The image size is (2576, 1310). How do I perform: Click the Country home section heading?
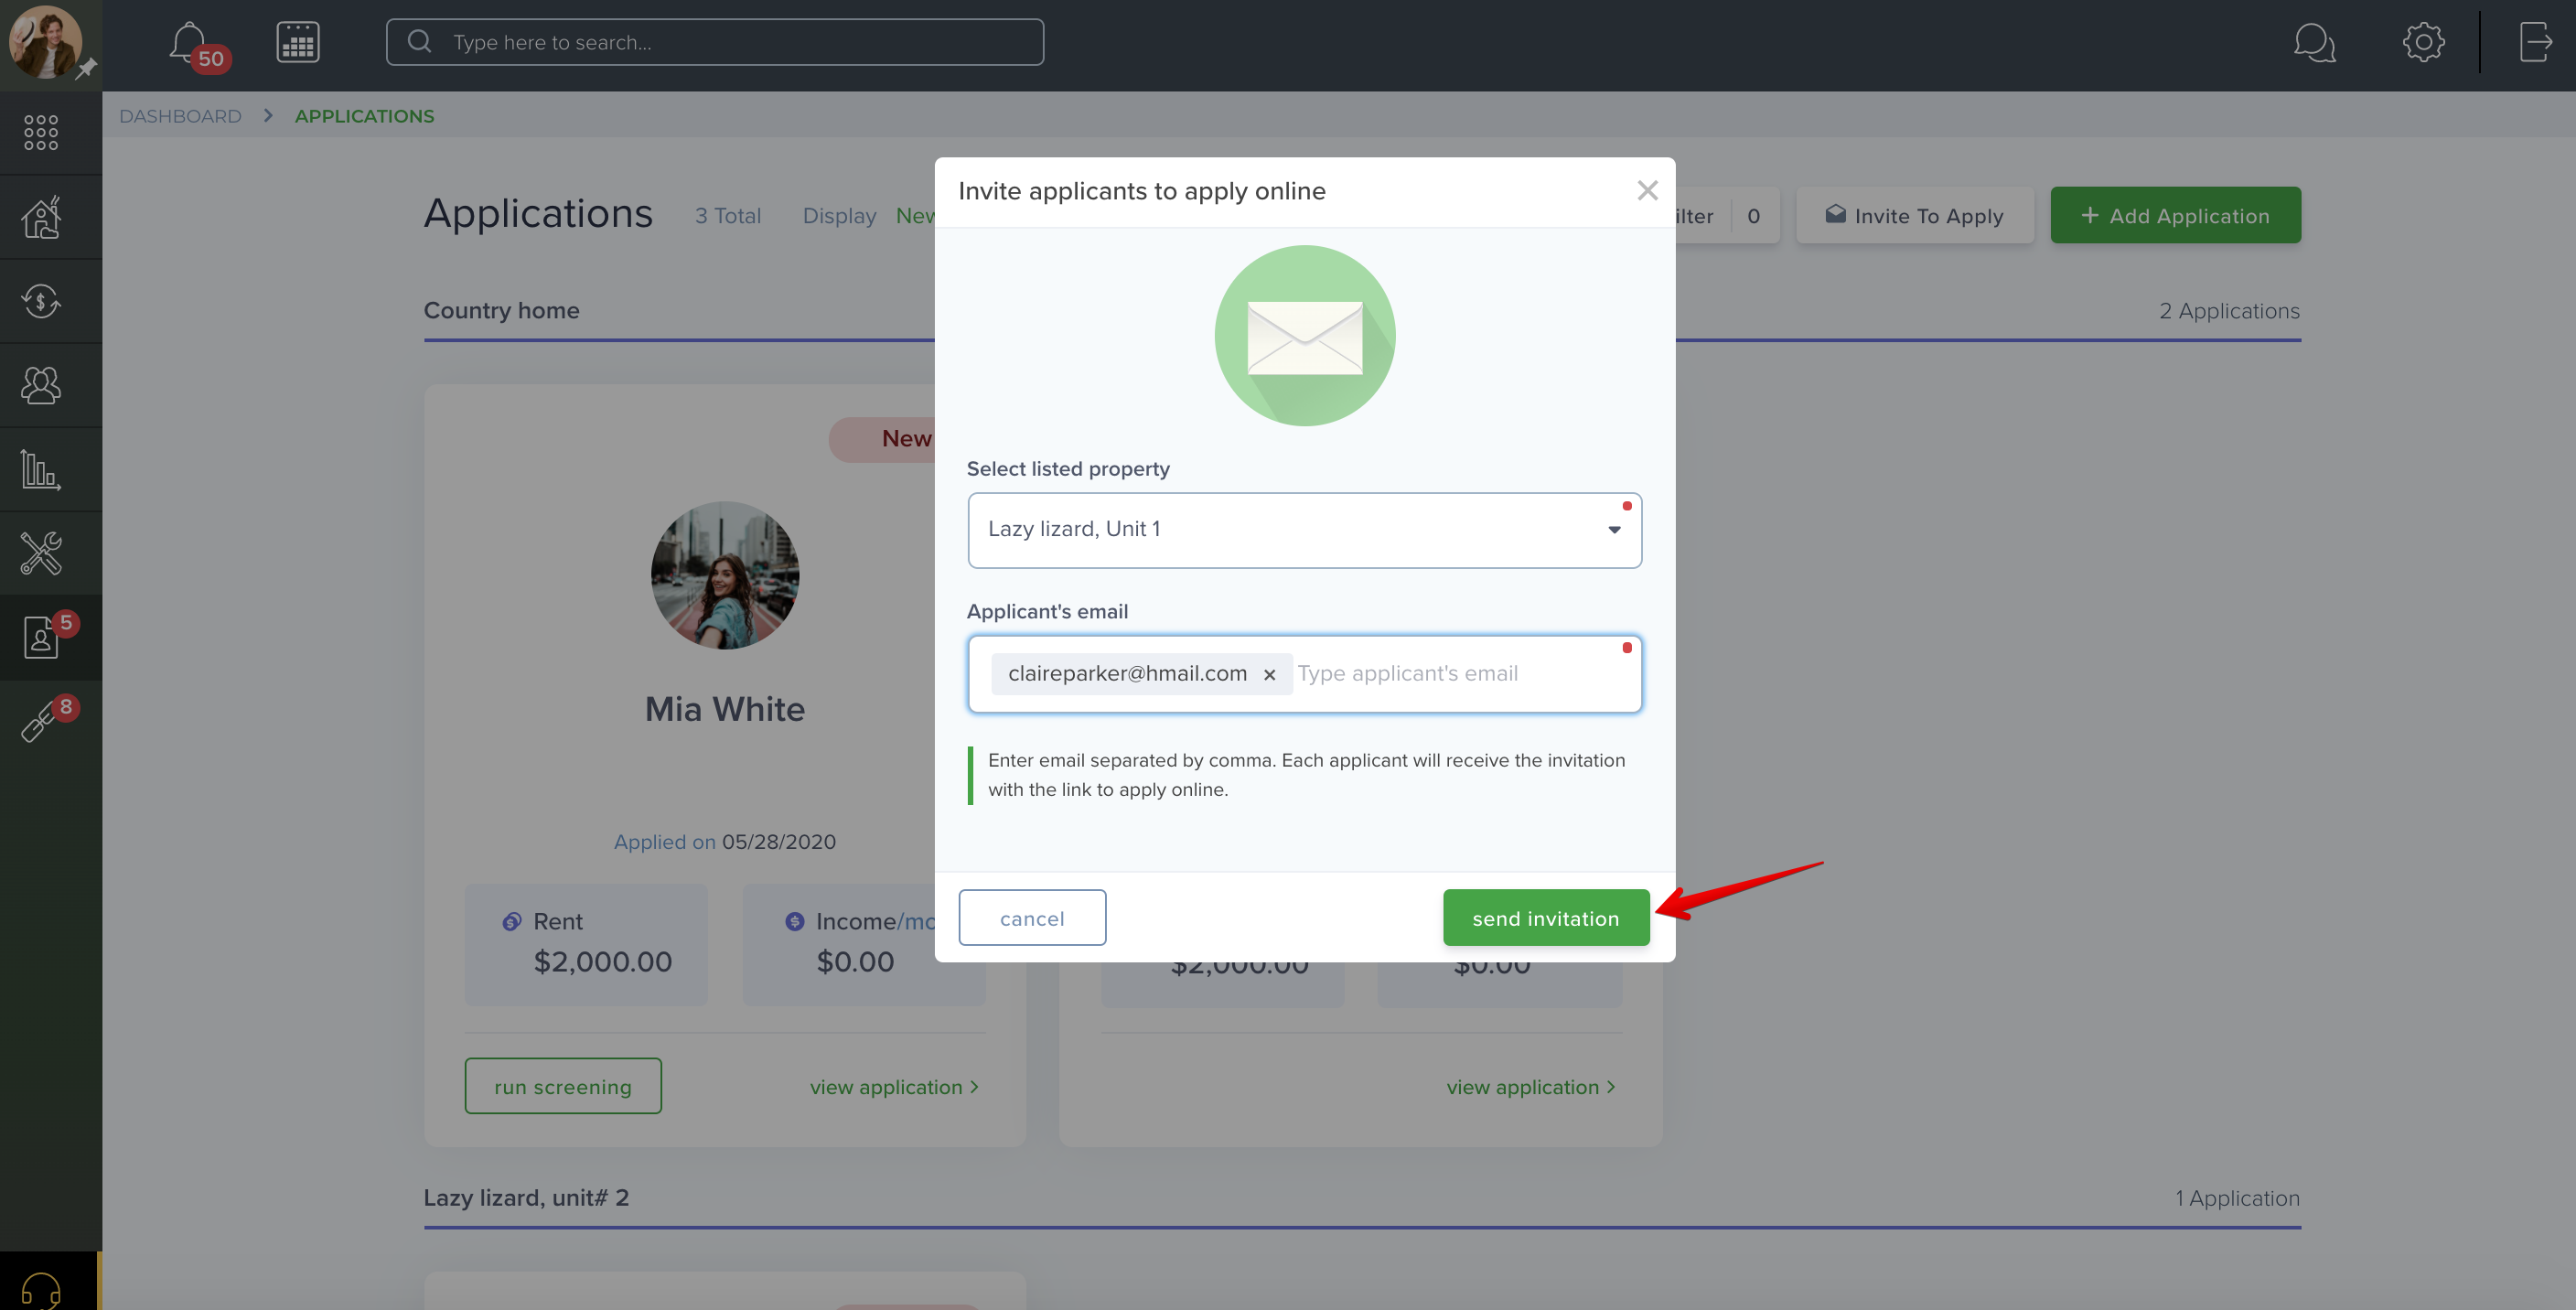point(502,310)
